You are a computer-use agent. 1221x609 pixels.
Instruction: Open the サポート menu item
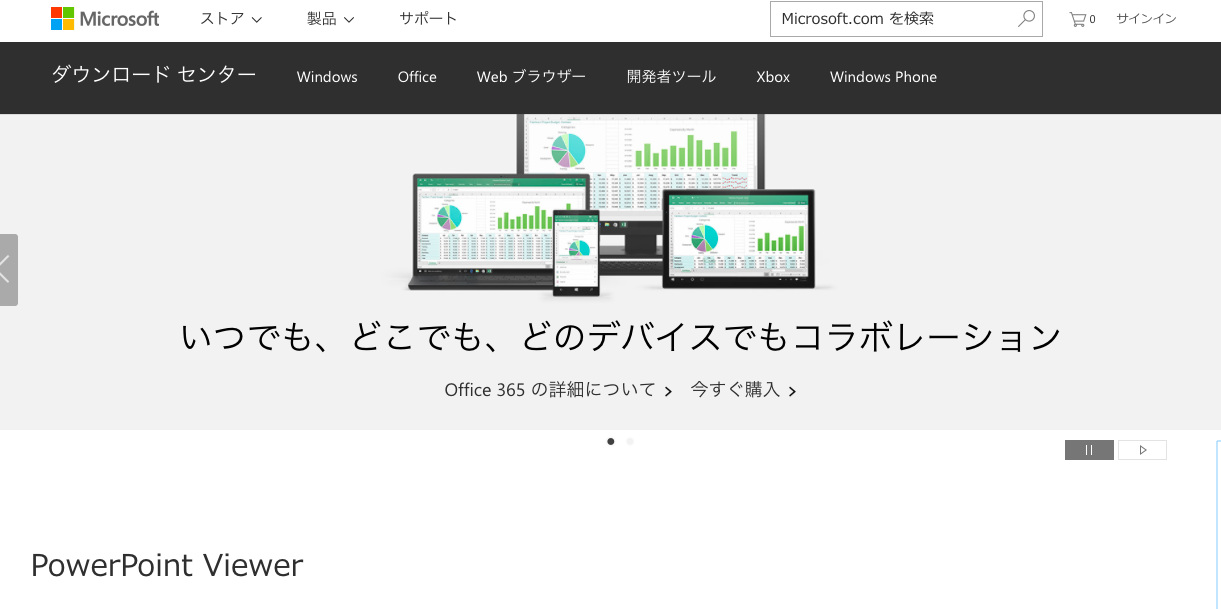click(x=428, y=18)
